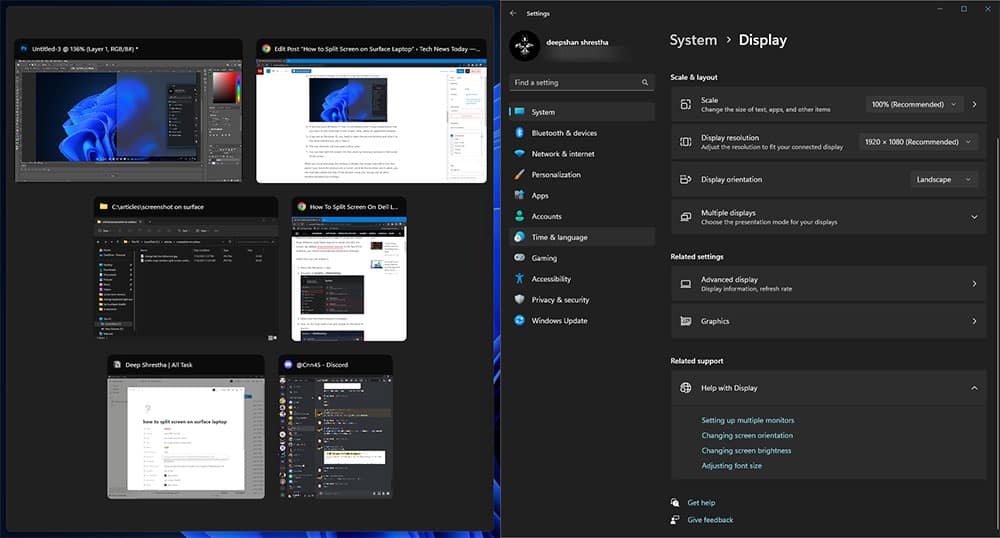This screenshot has height=538, width=1000.
Task: Click the Accessibility figure icon
Action: pos(520,279)
